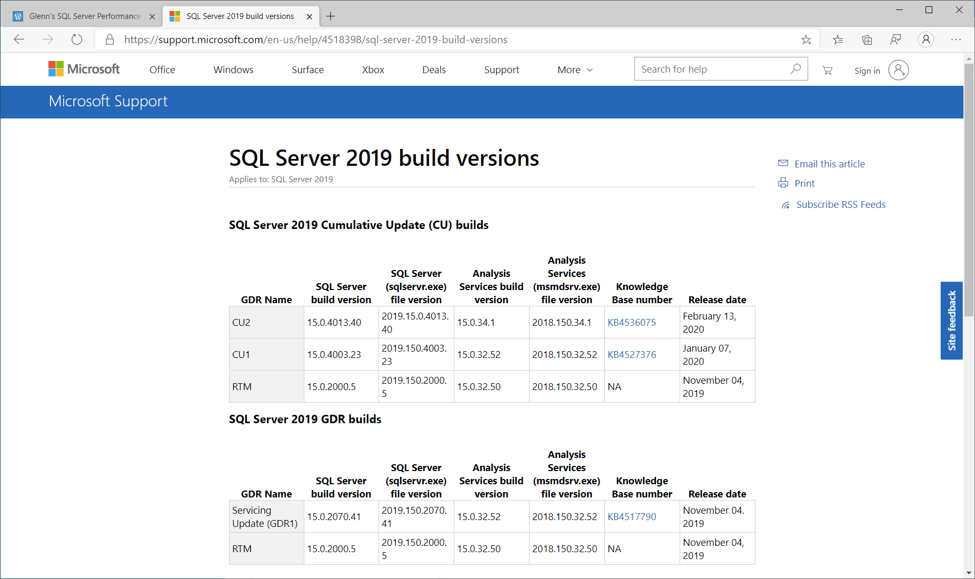The height and width of the screenshot is (579, 975).
Task: Click the browser address bar URL
Action: point(316,39)
